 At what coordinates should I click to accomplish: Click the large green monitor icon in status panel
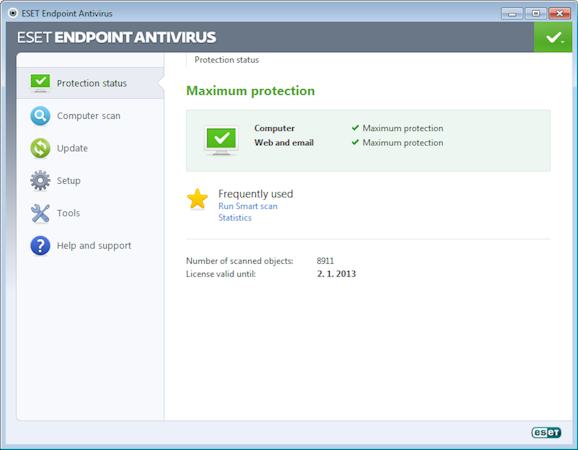221,140
